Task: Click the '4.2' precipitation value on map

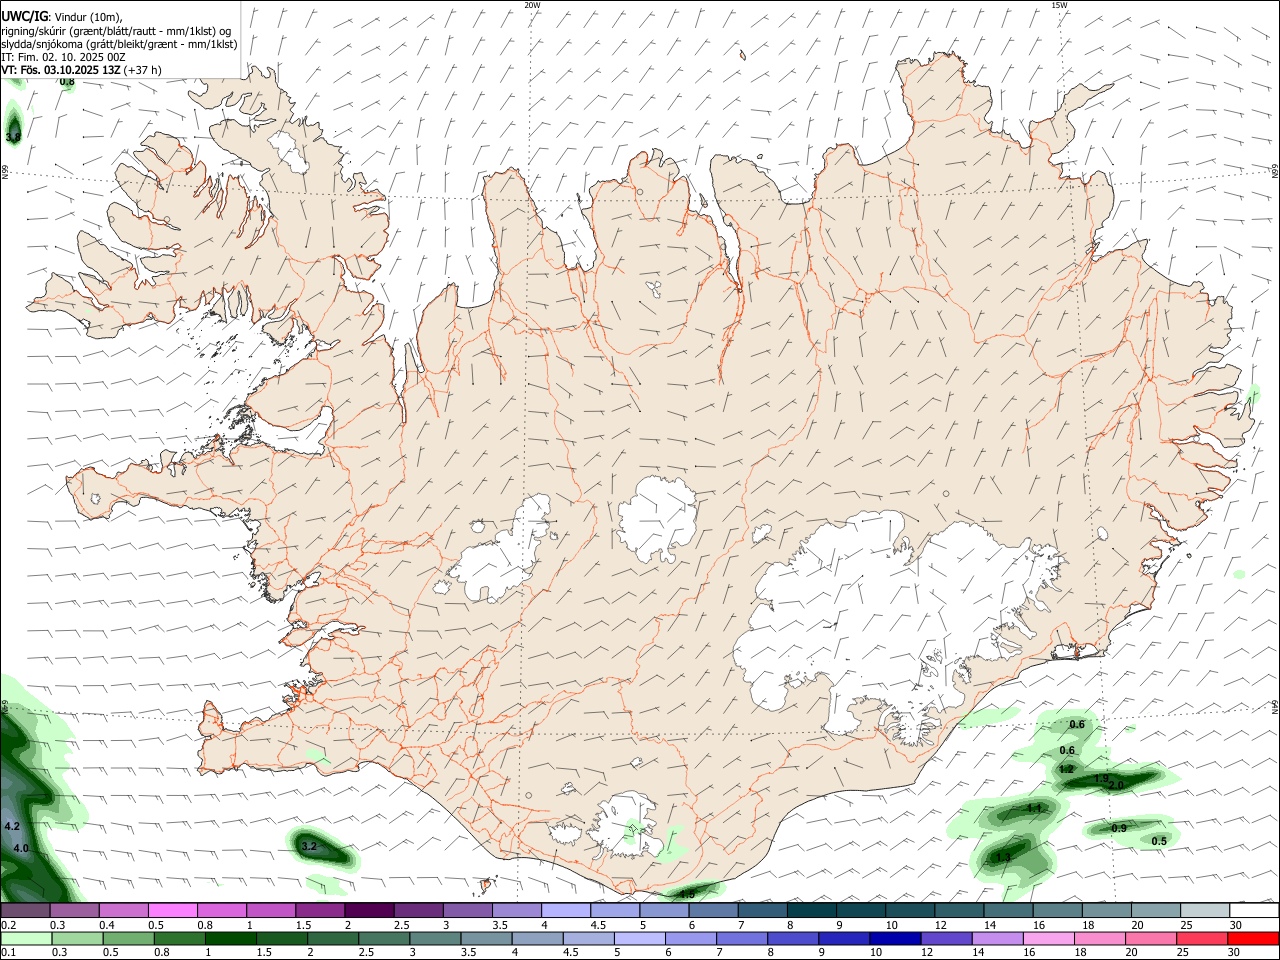Action: (12, 827)
